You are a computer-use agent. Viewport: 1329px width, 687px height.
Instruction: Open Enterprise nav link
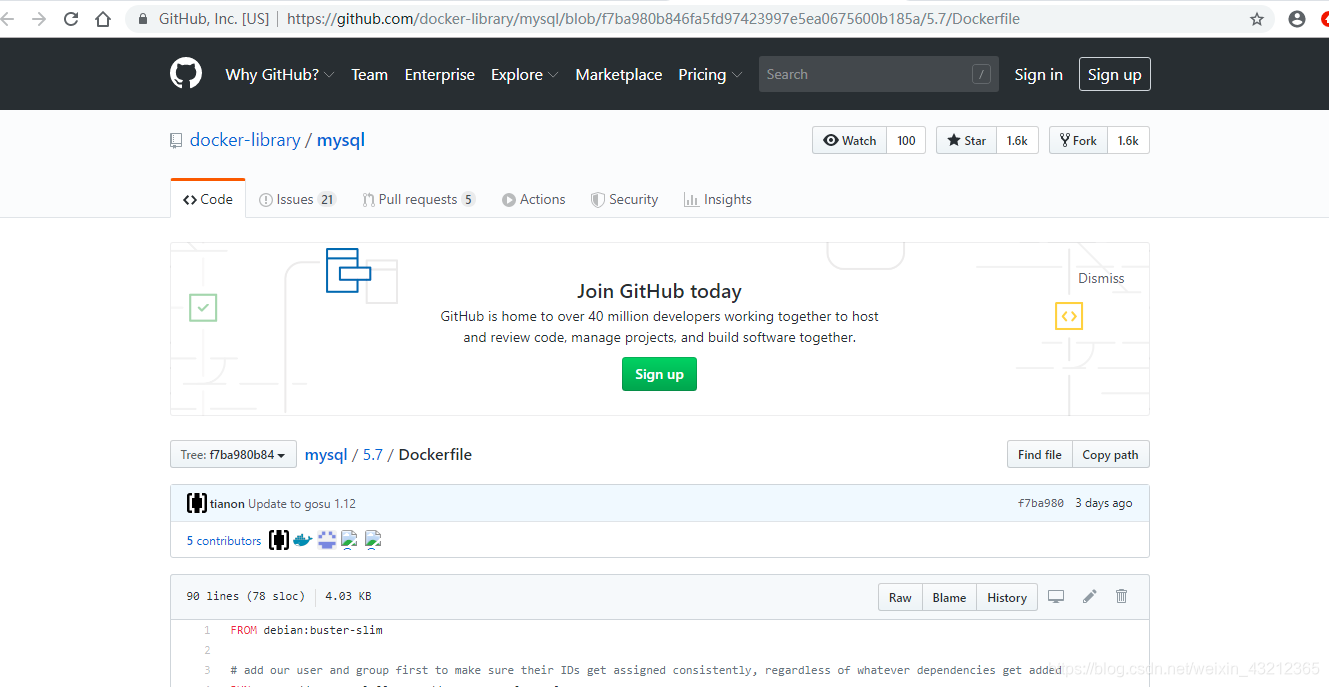point(439,74)
